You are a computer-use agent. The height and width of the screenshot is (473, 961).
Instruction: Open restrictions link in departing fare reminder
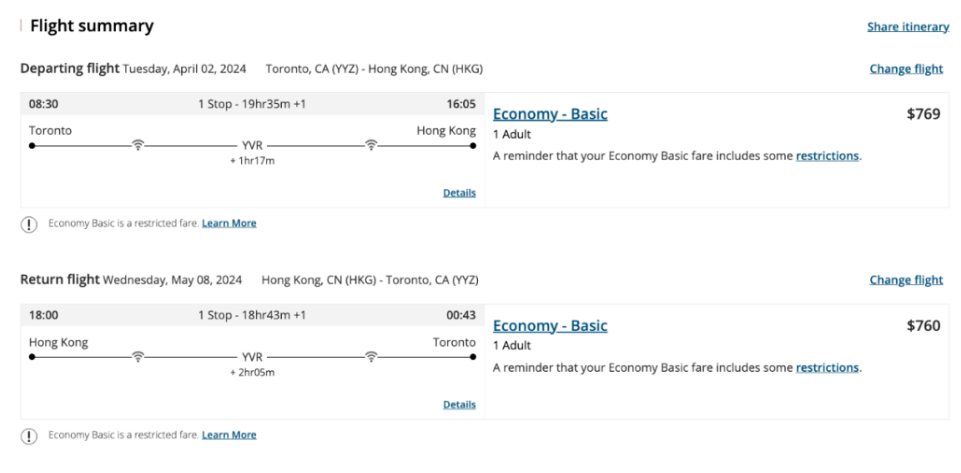(827, 156)
